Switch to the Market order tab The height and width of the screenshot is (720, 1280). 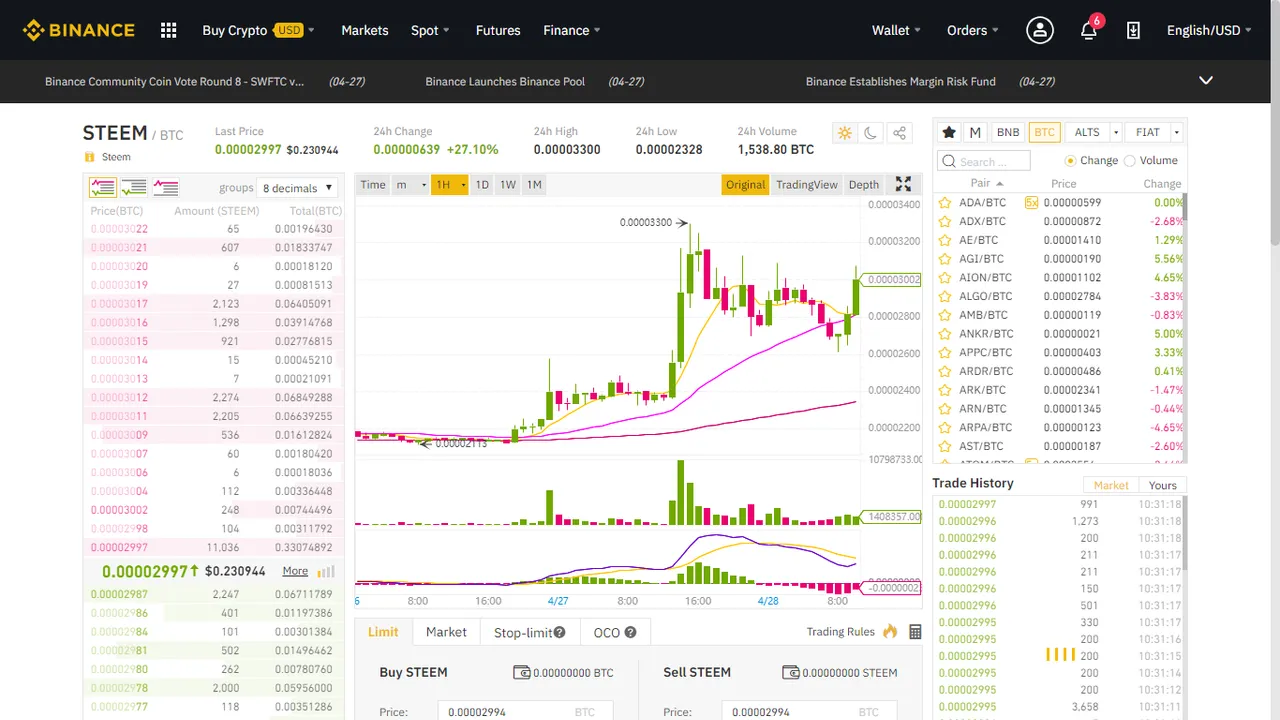446,632
